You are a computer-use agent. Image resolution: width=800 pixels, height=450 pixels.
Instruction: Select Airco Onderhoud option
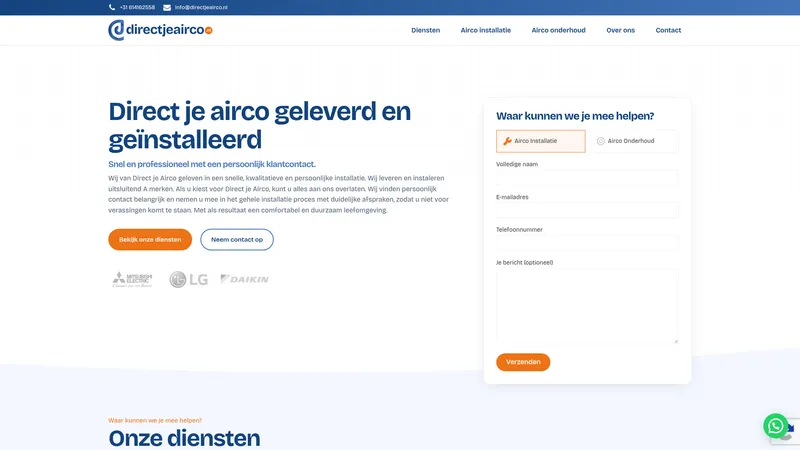[x=634, y=141]
